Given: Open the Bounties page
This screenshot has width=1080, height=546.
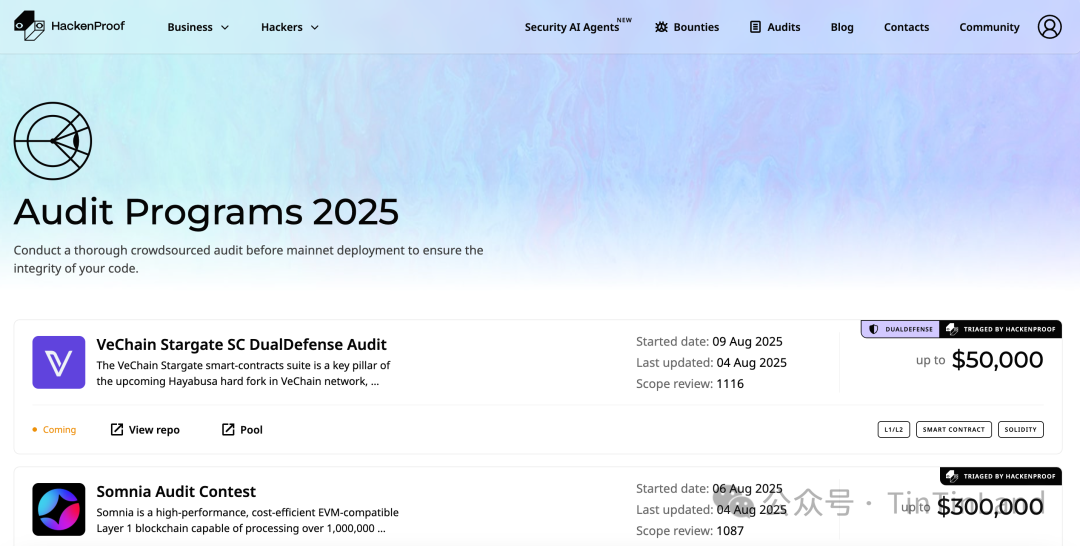Looking at the screenshot, I should 687,27.
